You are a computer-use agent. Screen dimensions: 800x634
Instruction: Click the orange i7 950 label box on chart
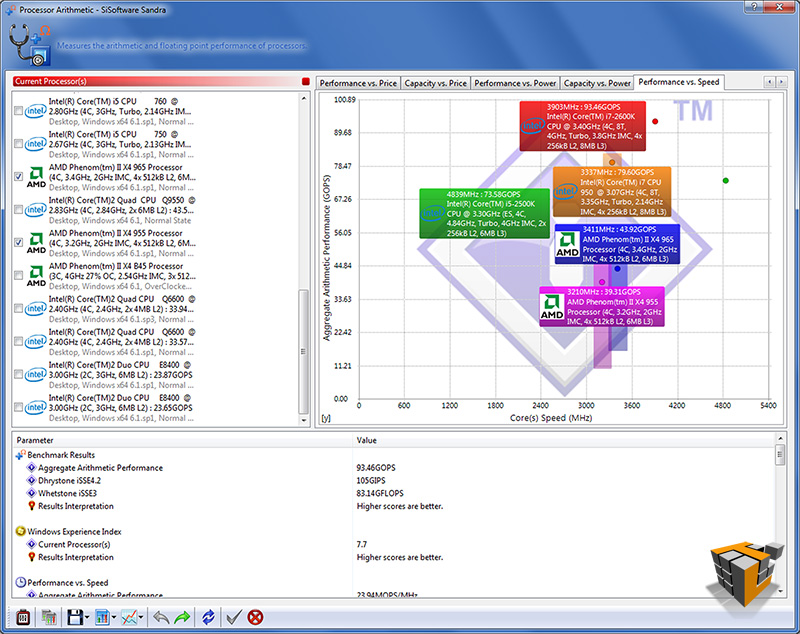pos(612,192)
